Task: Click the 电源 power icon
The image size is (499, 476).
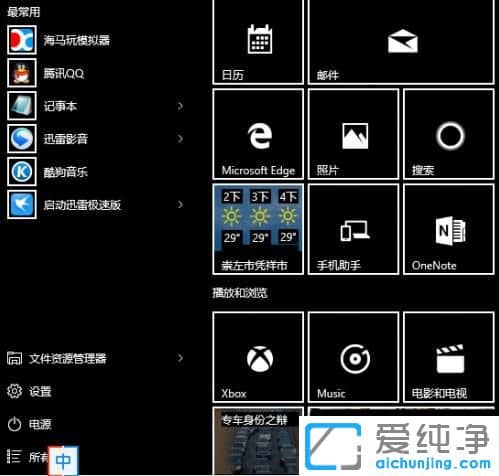Action: [x=14, y=424]
